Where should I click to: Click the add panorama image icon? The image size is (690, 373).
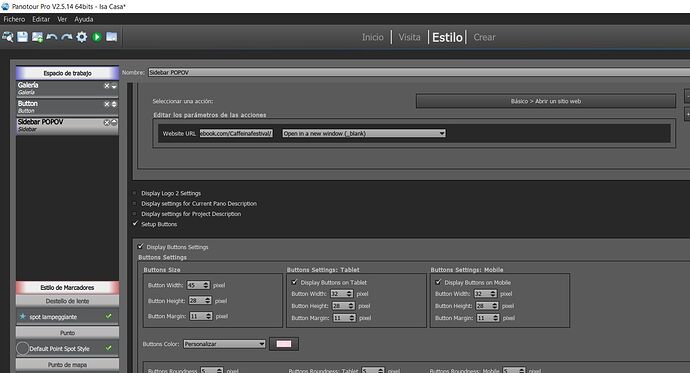(37, 37)
